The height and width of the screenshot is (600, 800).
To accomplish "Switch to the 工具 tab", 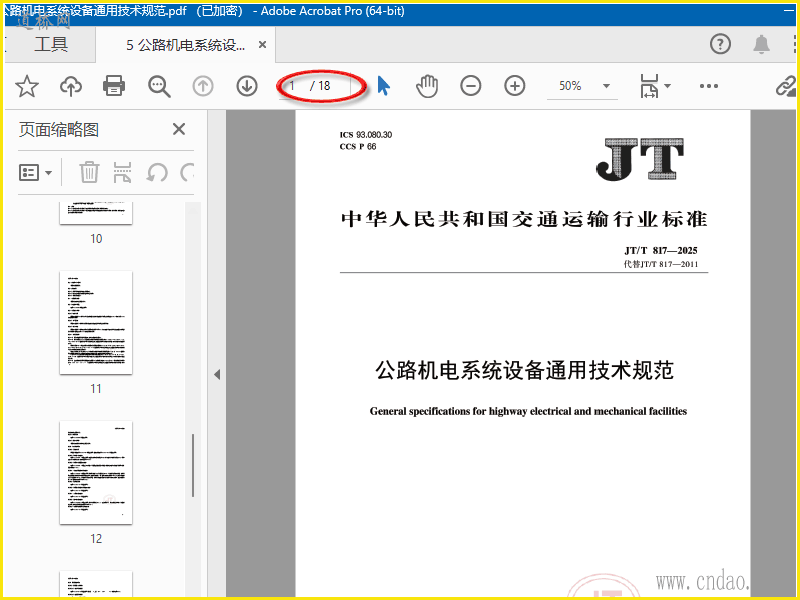I will [x=51, y=44].
